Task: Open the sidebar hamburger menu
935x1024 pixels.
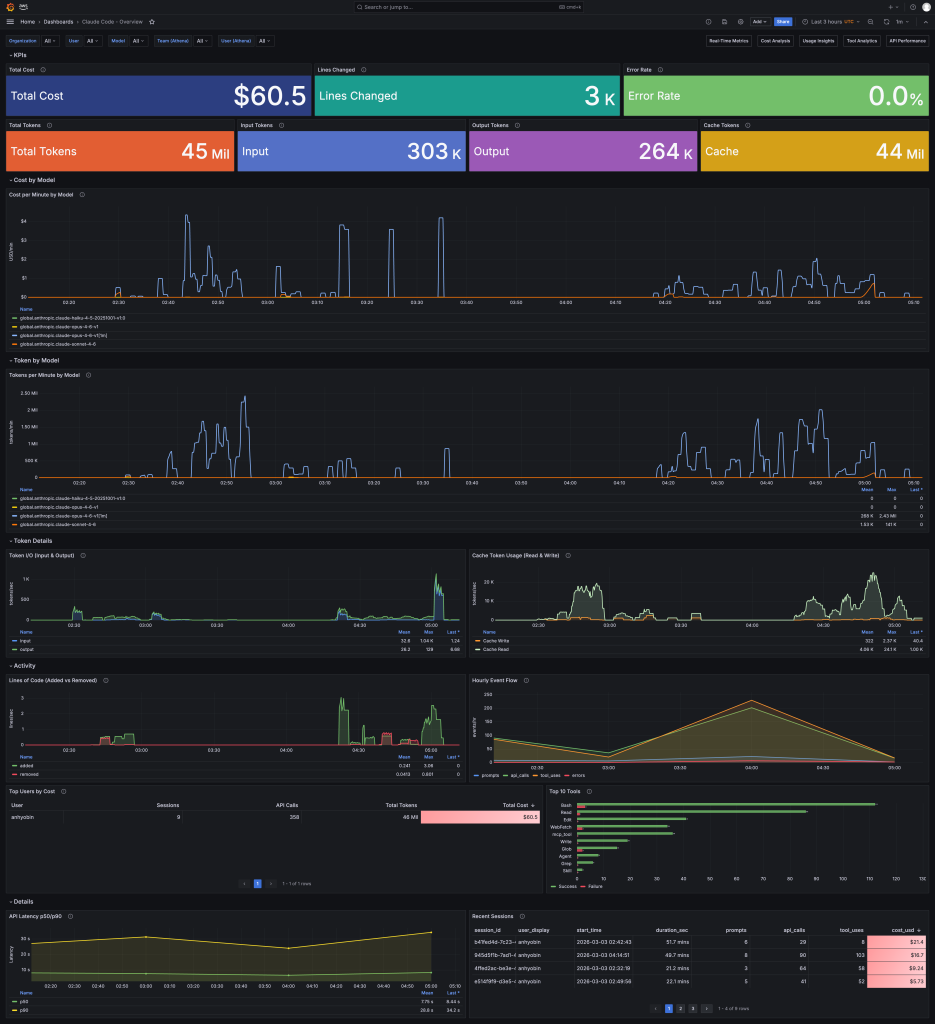Action: (x=10, y=21)
